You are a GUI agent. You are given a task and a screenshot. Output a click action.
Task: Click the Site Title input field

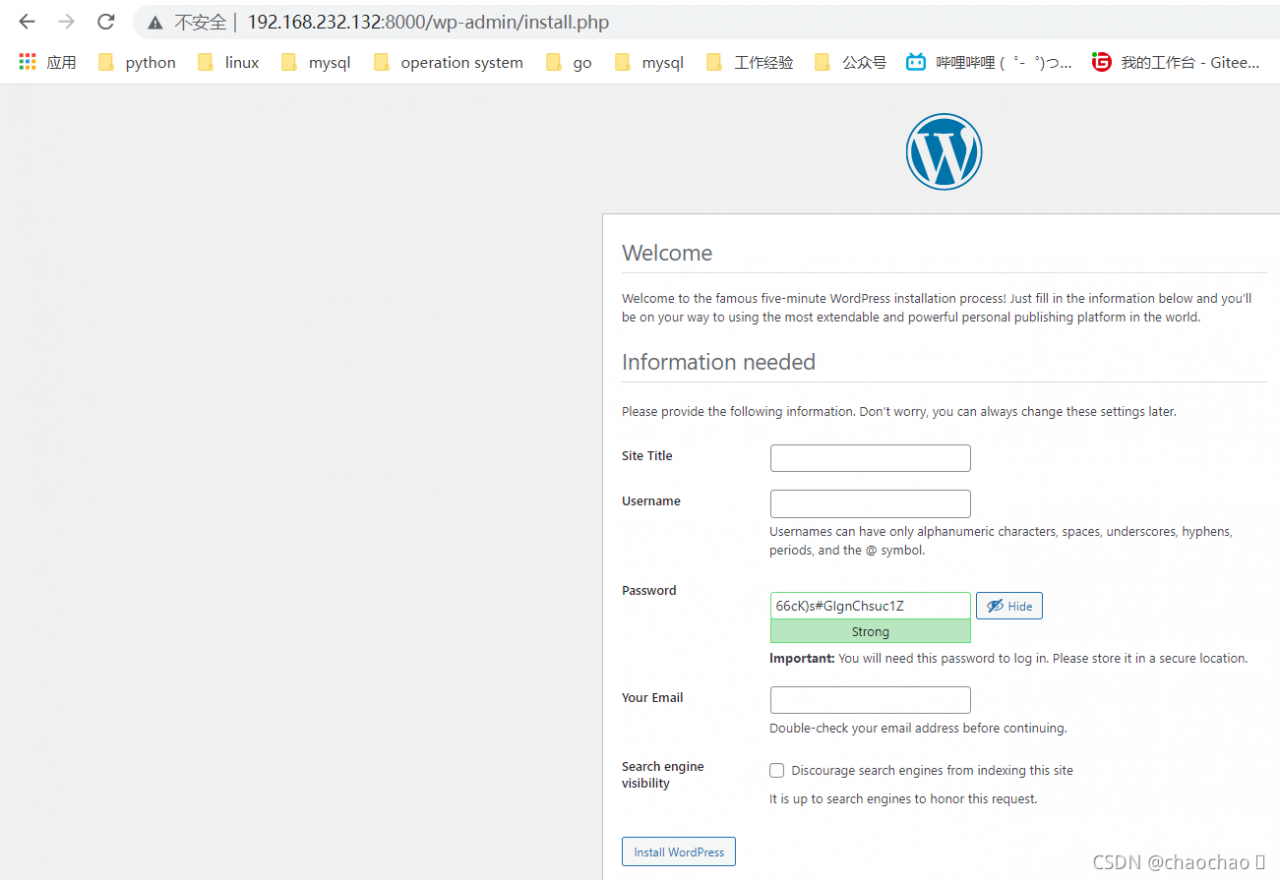(870, 458)
